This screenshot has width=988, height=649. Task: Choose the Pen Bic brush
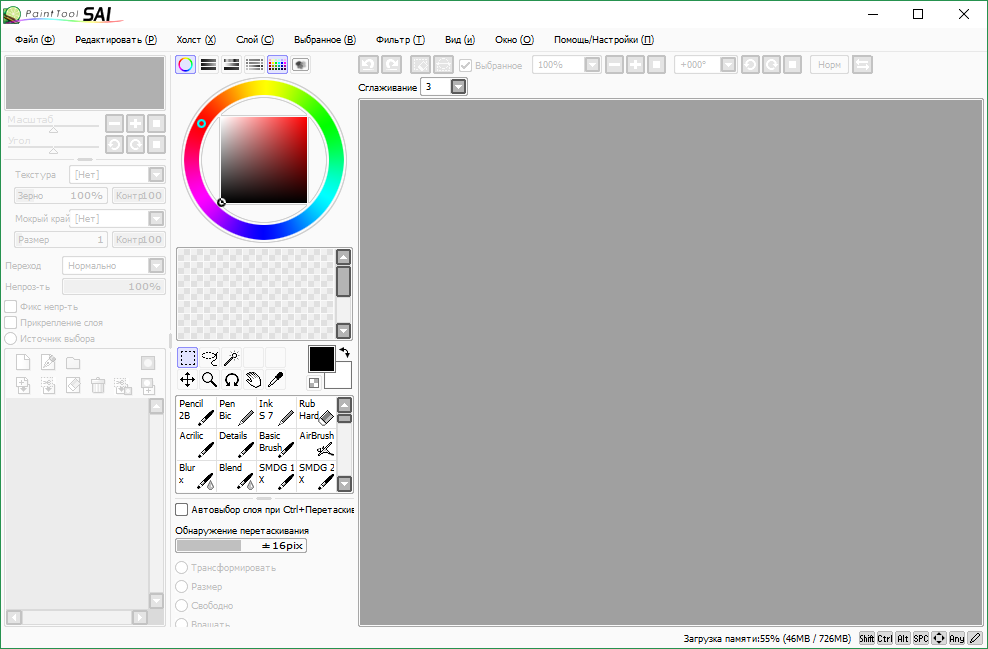point(236,412)
